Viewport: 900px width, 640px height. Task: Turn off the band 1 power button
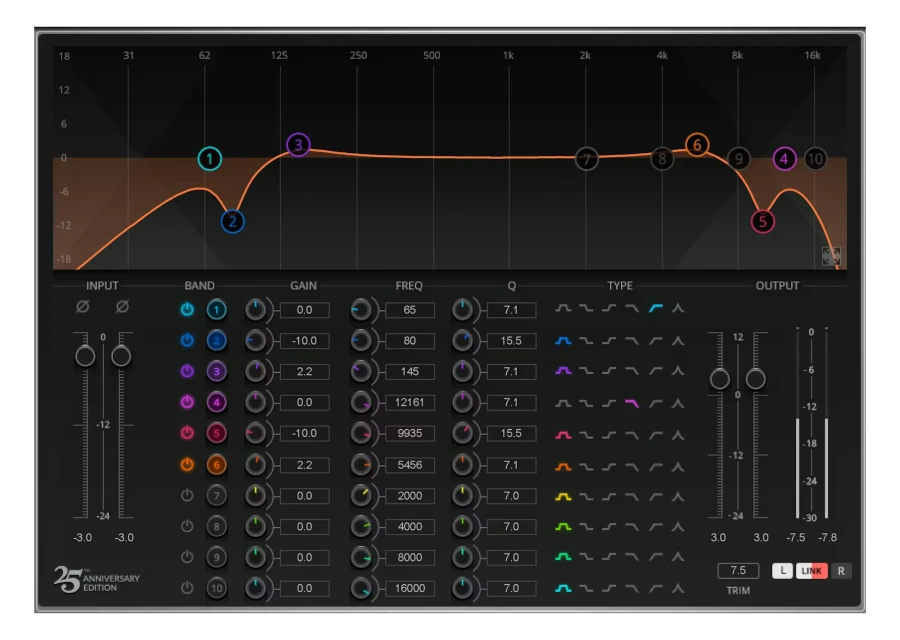click(x=187, y=309)
